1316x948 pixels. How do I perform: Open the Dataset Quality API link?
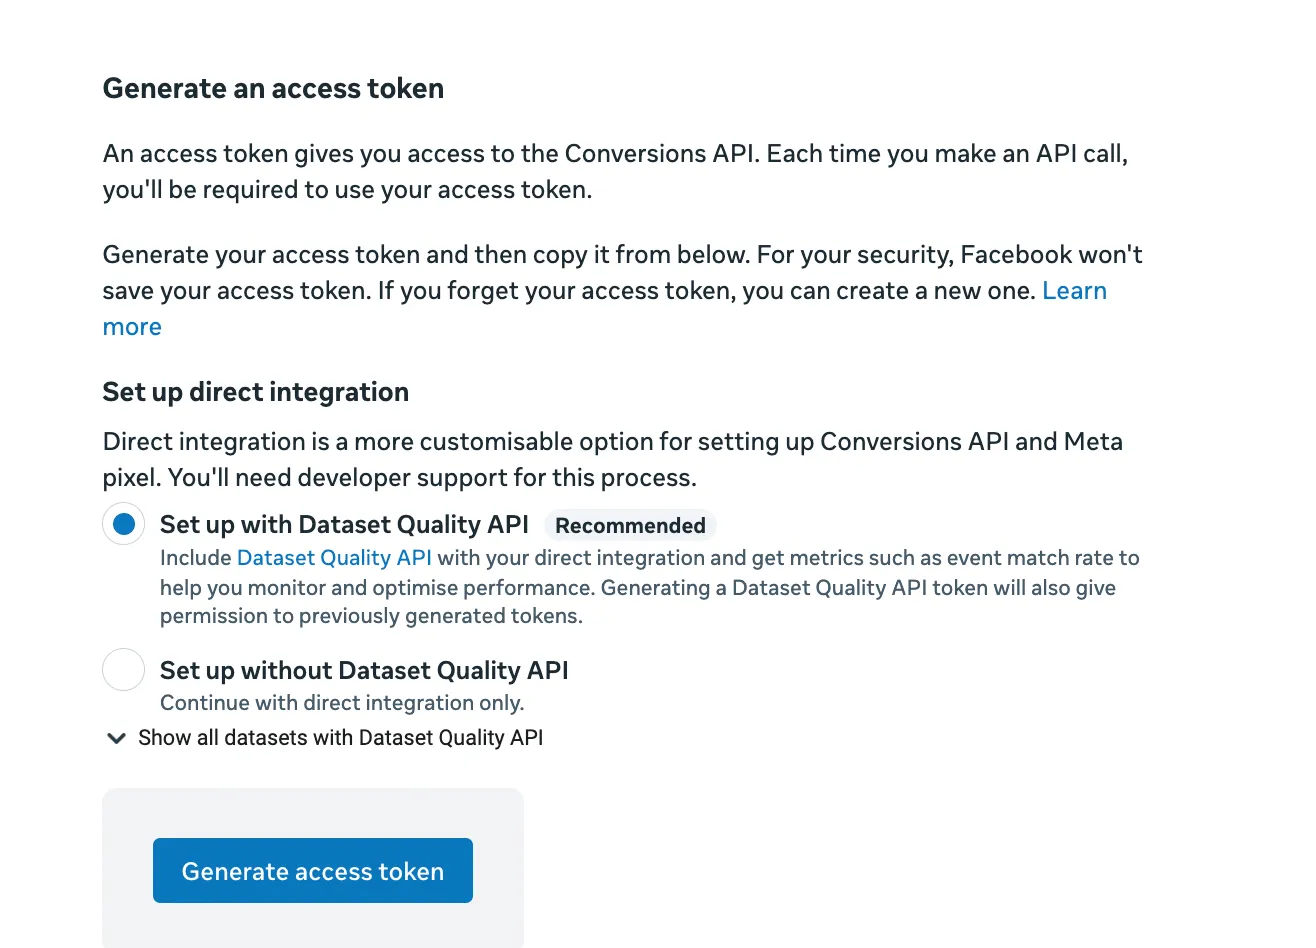click(334, 558)
